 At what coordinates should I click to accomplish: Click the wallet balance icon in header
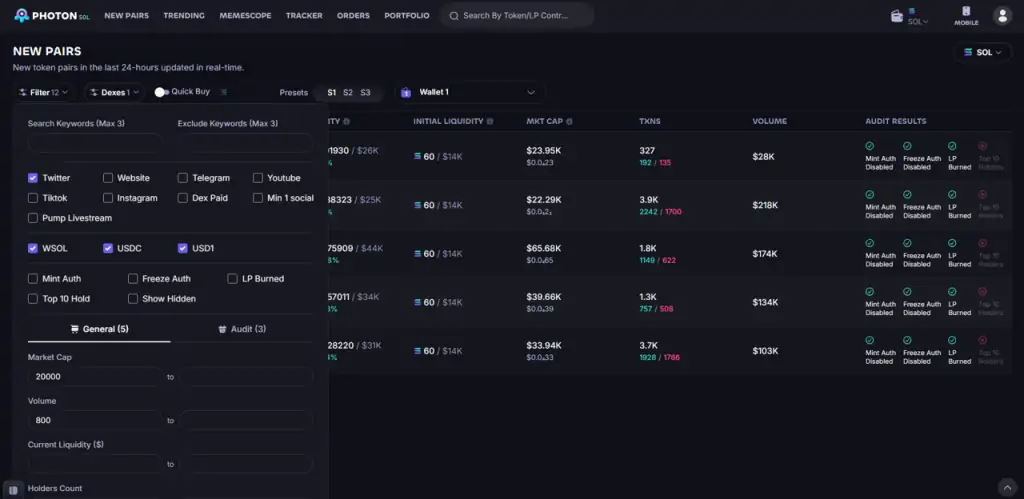click(898, 15)
